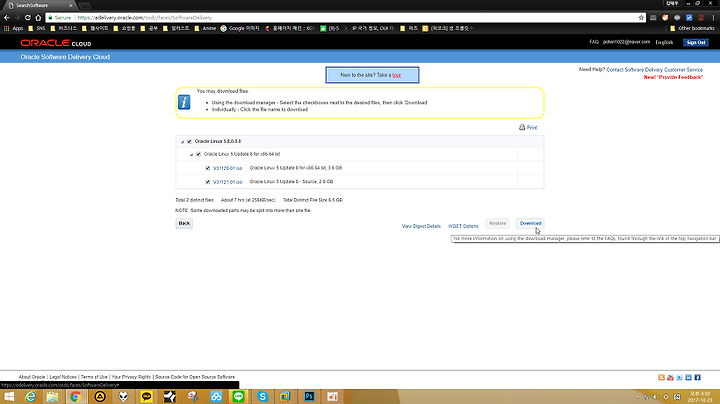Screen dimensions: 720x404
Task: Click the taskbar clock and date
Action: pyautogui.click(x=700, y=397)
